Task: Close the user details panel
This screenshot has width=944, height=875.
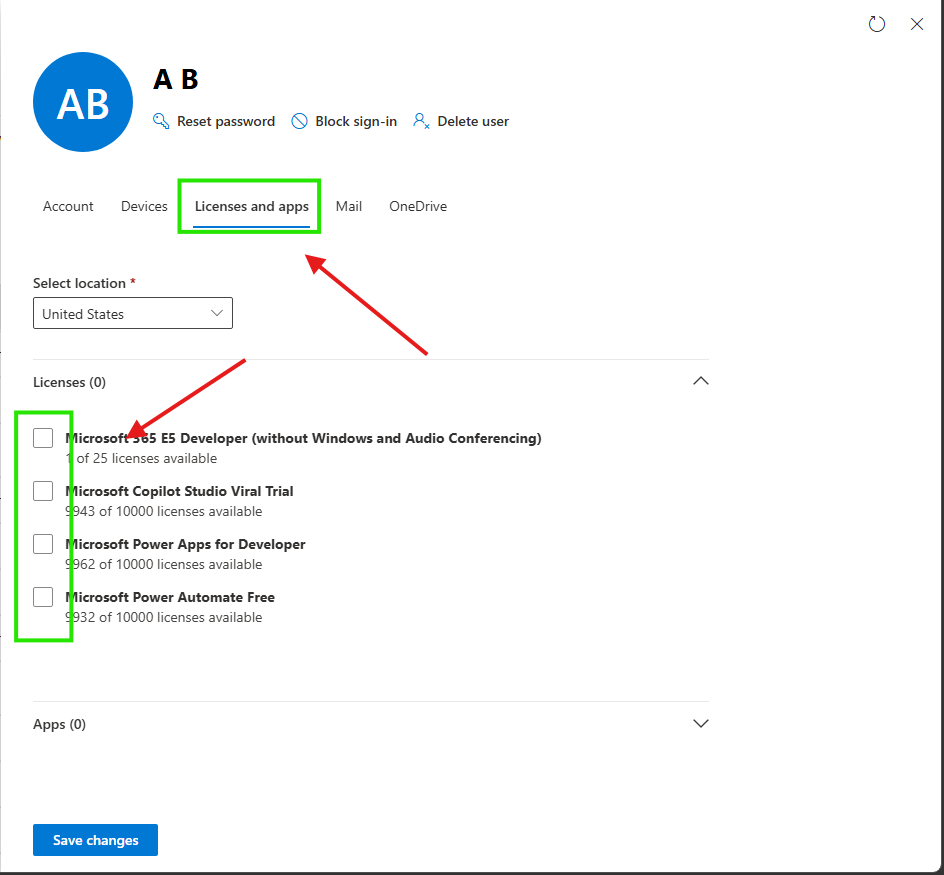Action: (x=916, y=24)
